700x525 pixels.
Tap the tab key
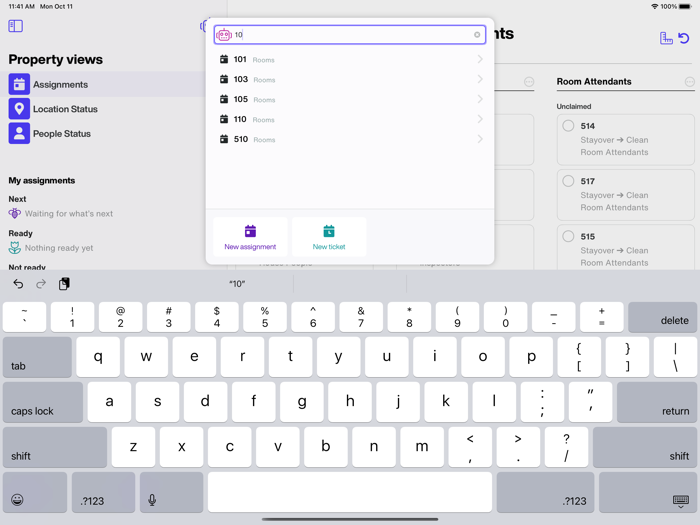37,358
